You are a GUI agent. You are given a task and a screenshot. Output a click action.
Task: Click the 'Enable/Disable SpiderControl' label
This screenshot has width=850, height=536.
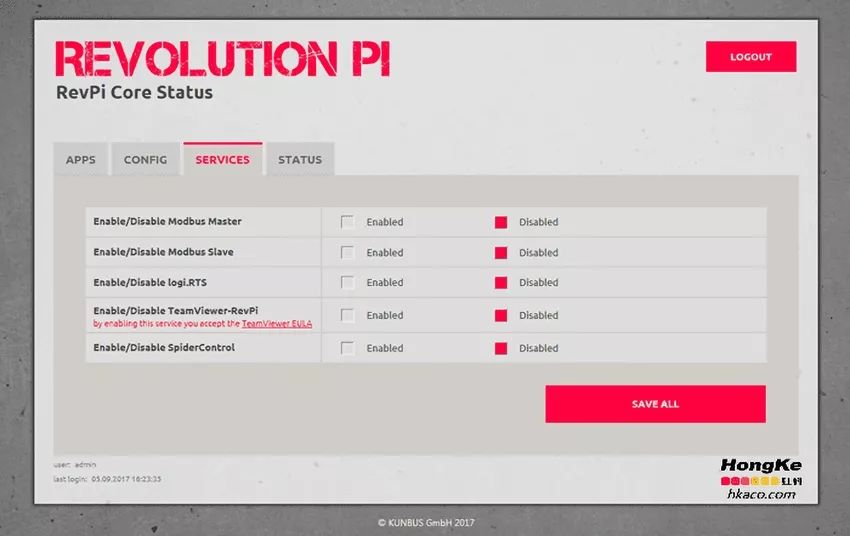pyautogui.click(x=164, y=347)
